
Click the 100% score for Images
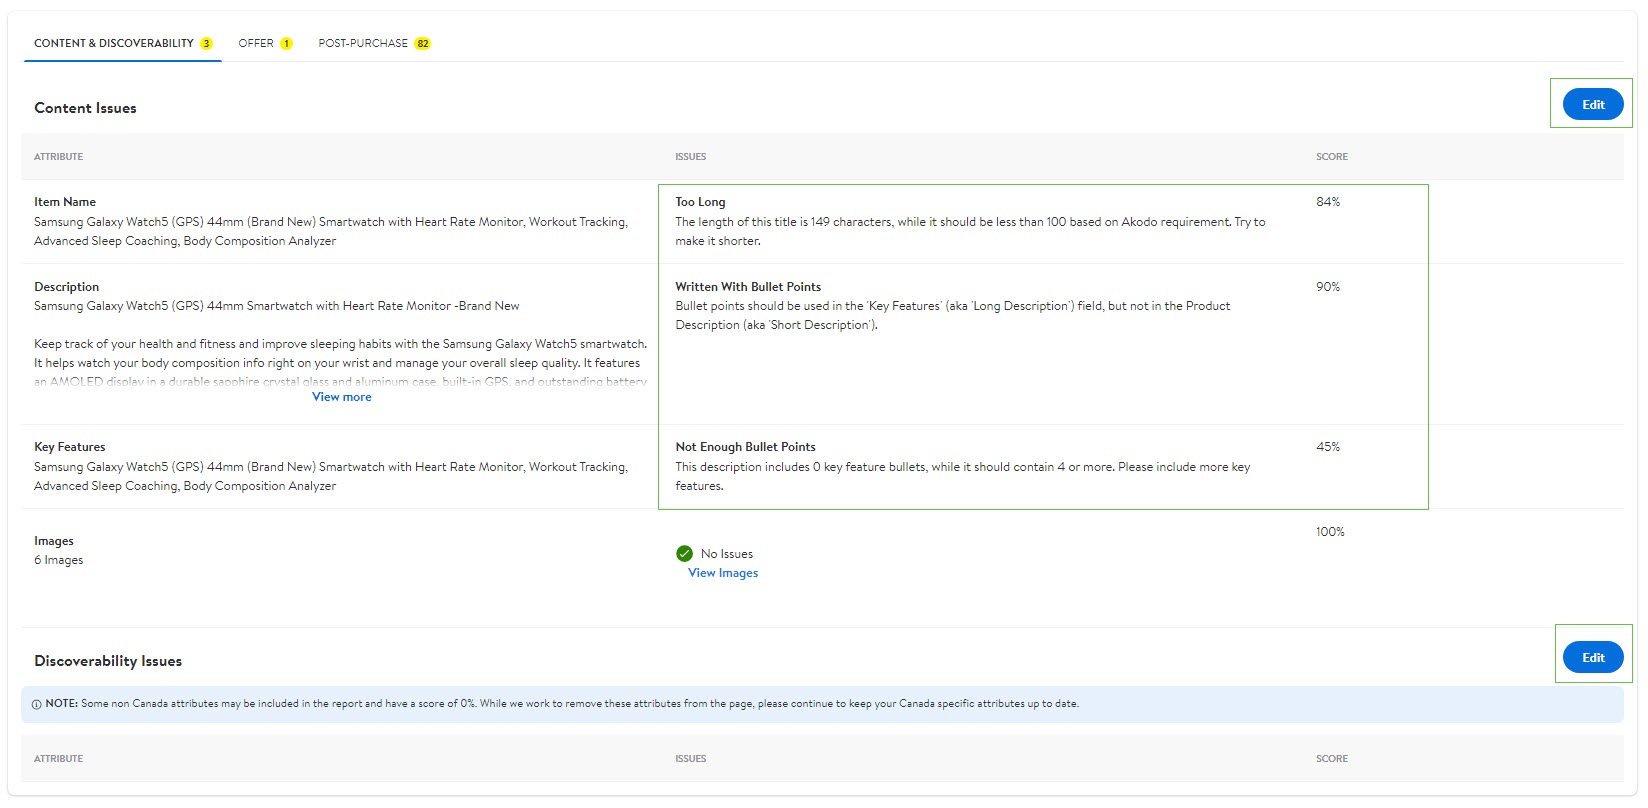pyautogui.click(x=1330, y=532)
